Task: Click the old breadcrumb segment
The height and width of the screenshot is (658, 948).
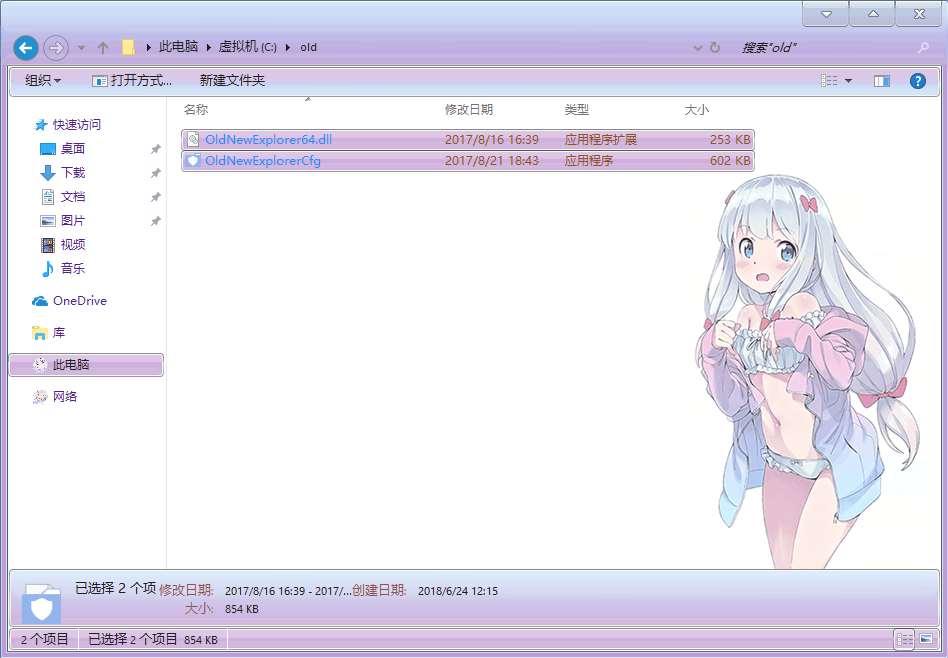Action: (308, 47)
